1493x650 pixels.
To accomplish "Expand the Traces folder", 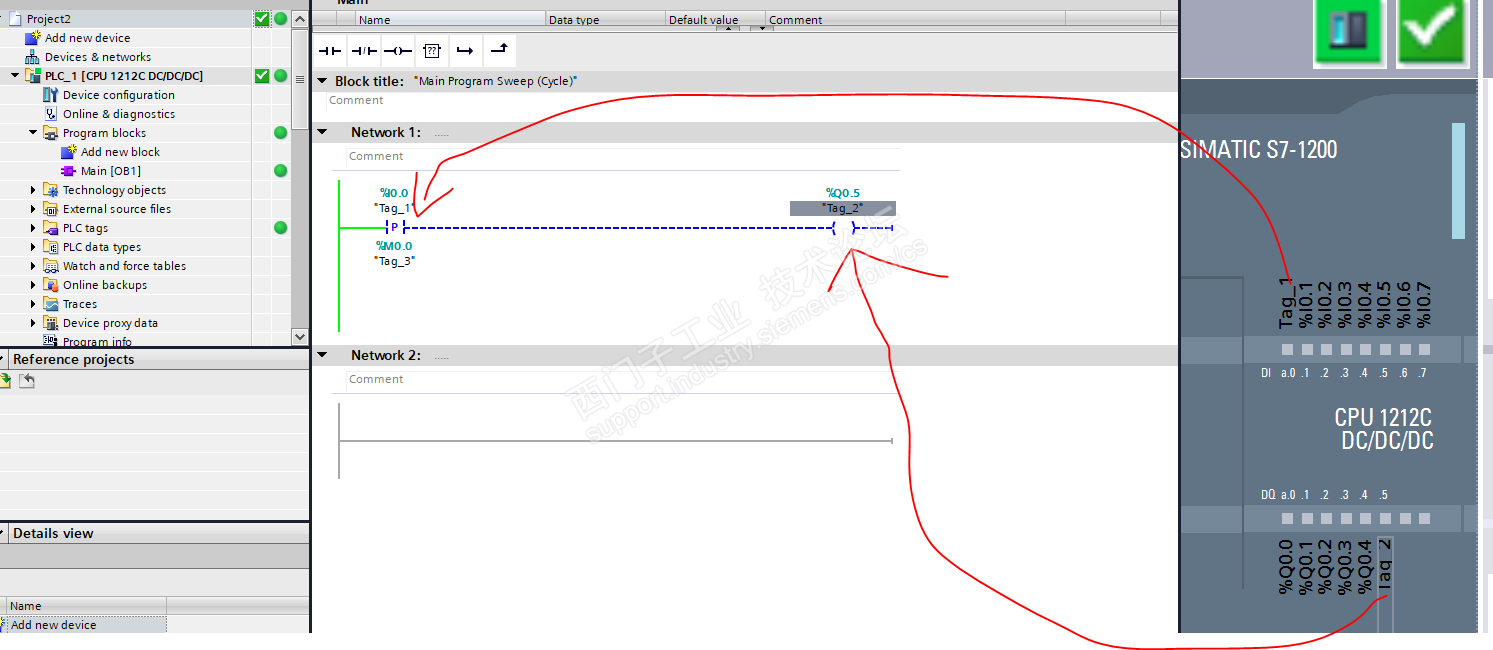I will point(33,304).
